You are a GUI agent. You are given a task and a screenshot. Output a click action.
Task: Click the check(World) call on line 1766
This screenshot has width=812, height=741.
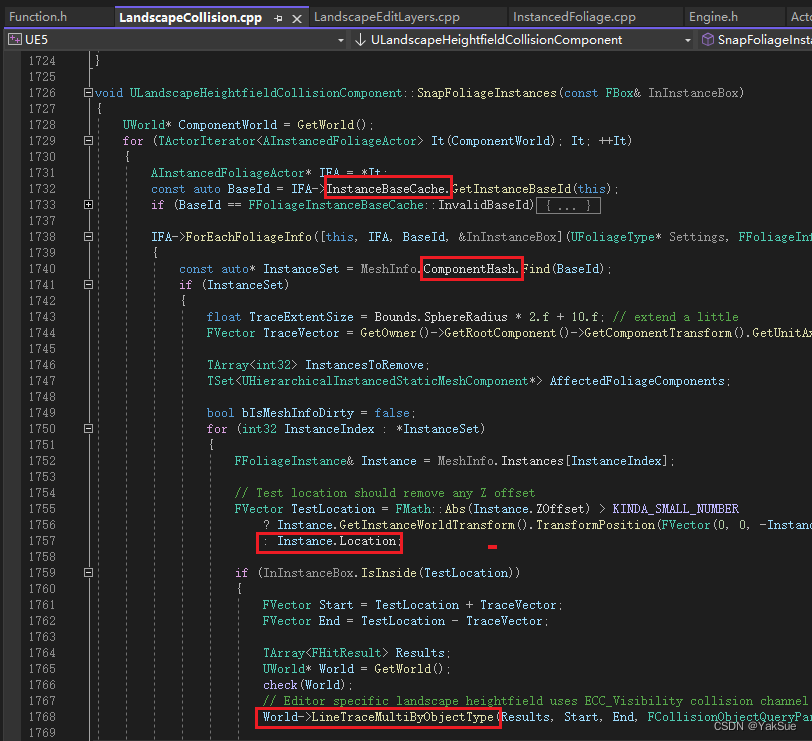(303, 685)
